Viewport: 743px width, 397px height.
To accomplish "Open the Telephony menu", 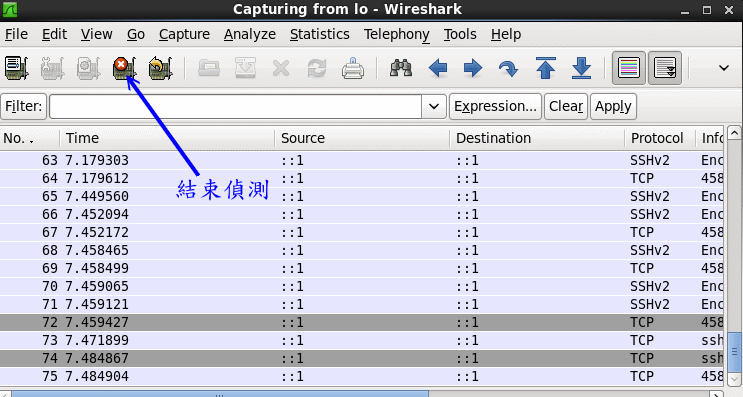I will tap(397, 34).
